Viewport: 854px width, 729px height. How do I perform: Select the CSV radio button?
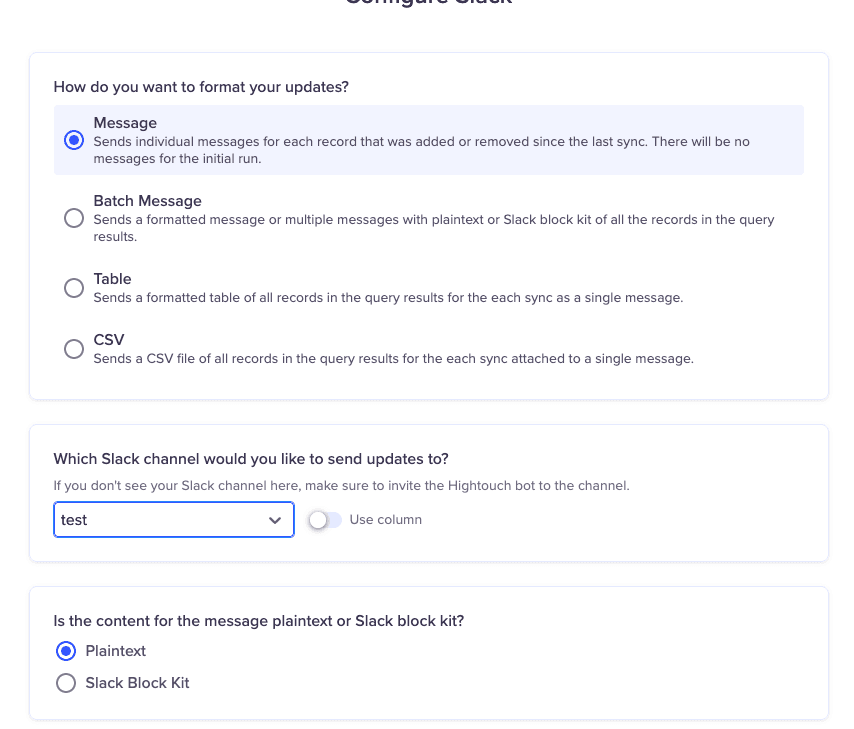pos(73,348)
